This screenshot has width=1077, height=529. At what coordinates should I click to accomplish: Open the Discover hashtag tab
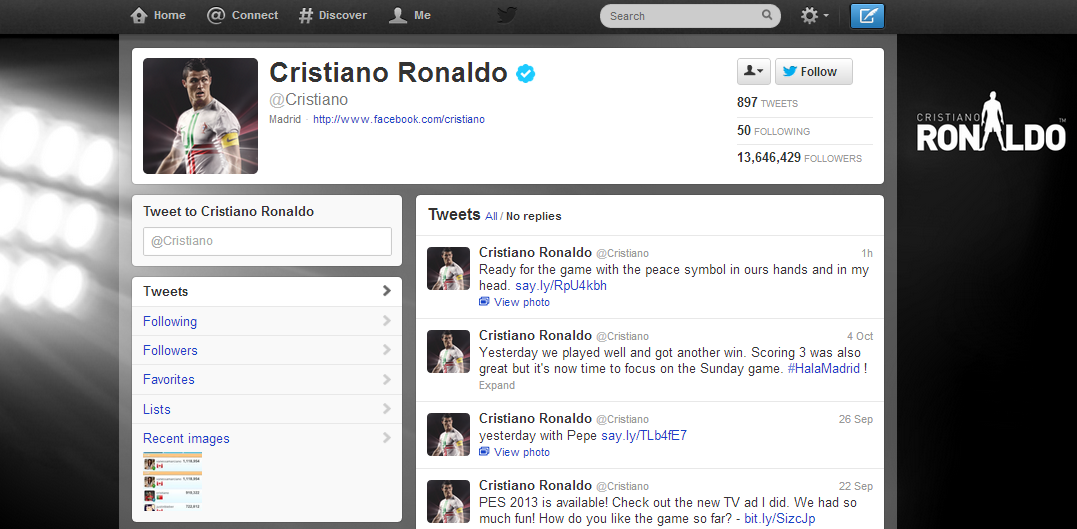pos(333,16)
